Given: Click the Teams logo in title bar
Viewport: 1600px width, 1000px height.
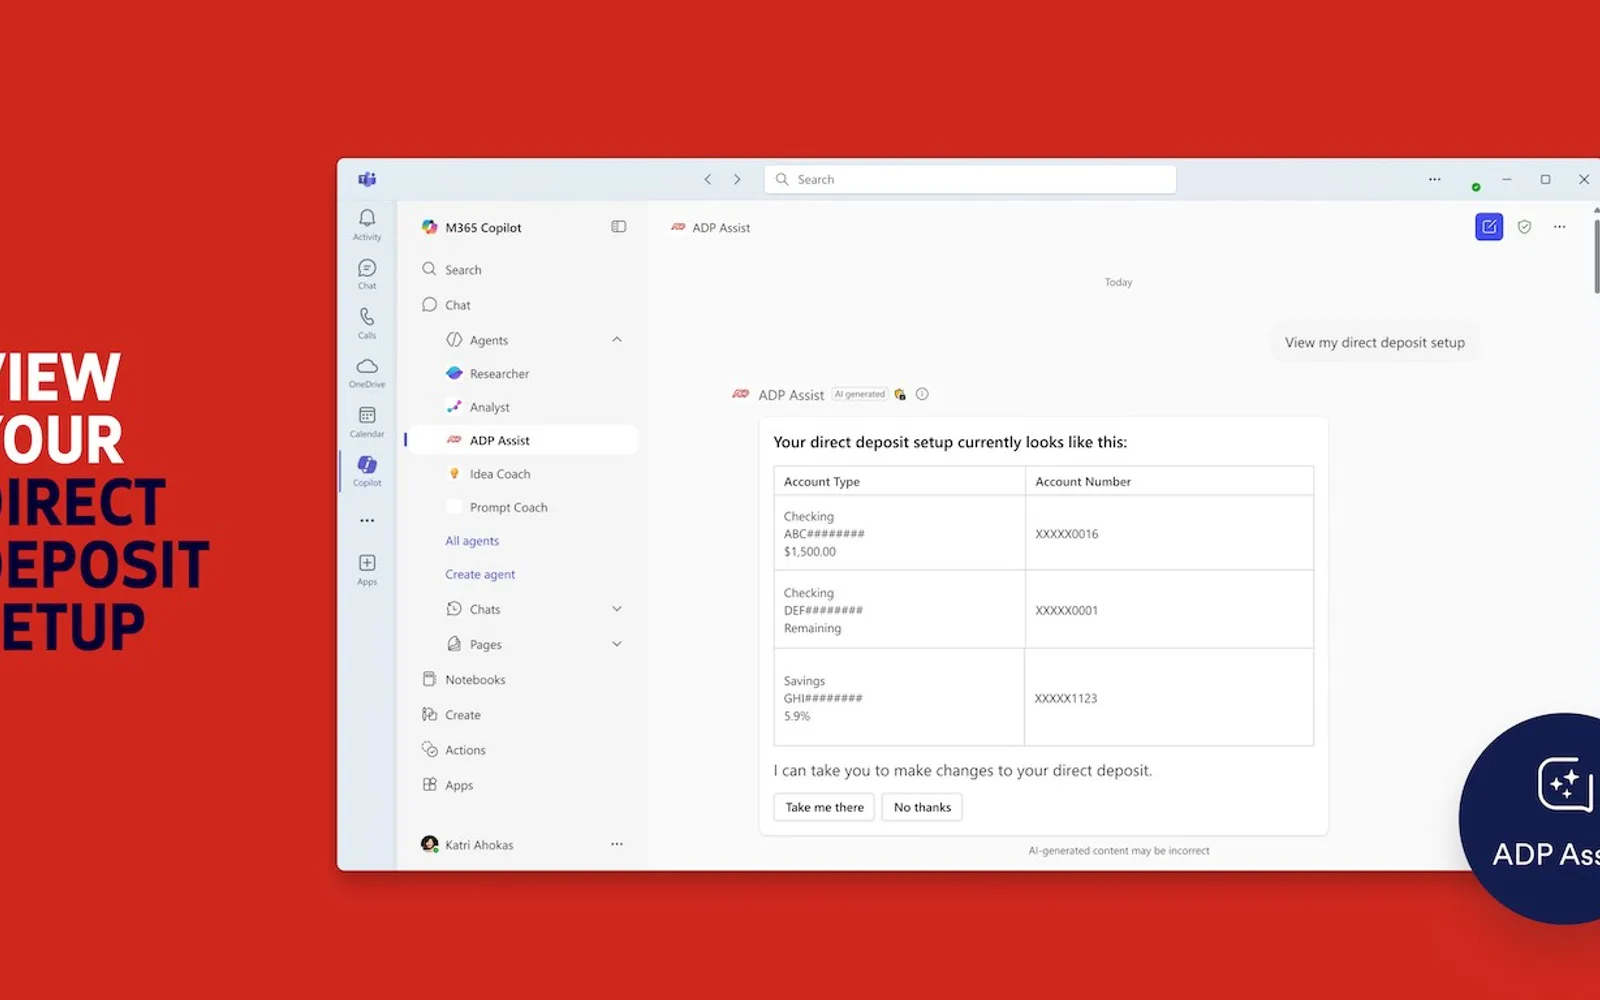Looking at the screenshot, I should pyautogui.click(x=367, y=179).
